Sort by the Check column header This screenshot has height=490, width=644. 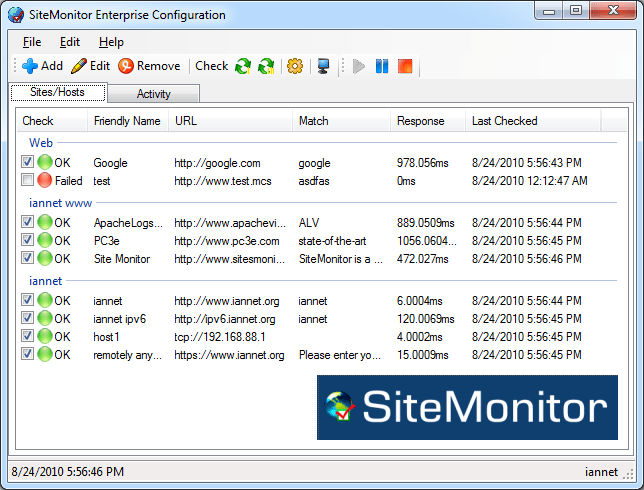pos(52,121)
